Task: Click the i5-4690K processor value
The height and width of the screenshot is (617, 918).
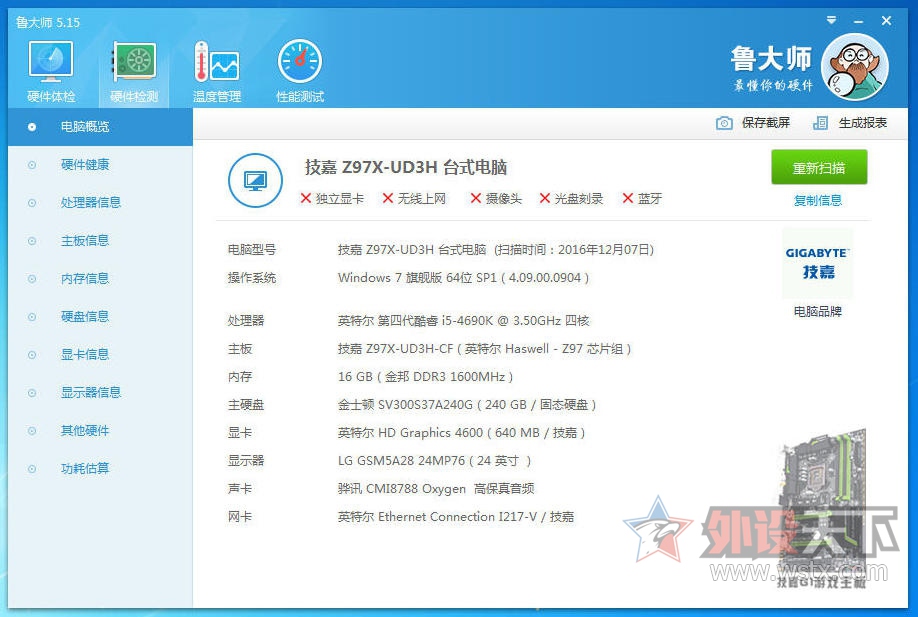Action: coord(463,321)
